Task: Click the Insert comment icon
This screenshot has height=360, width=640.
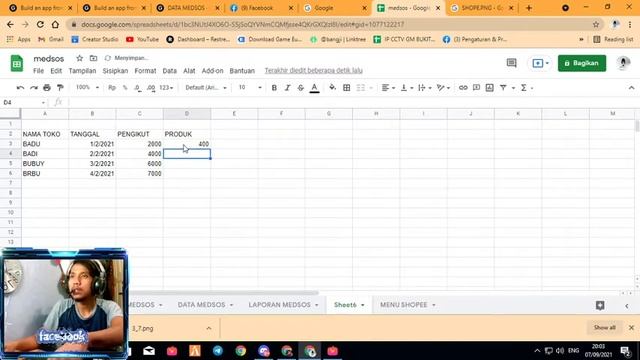Action: tap(476, 88)
